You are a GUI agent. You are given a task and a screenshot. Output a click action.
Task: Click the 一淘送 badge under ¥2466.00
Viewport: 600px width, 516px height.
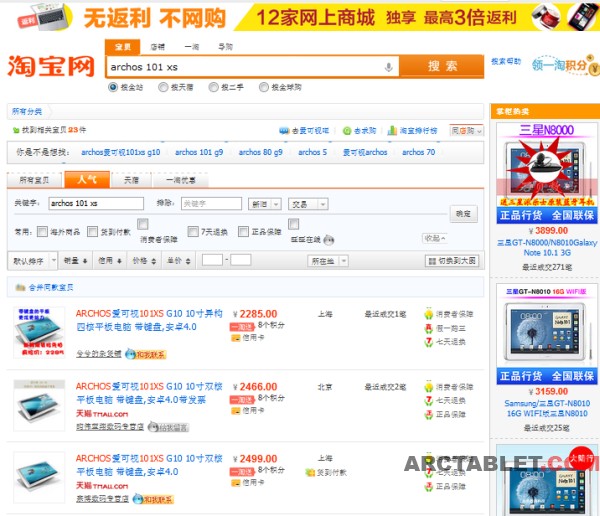coord(242,400)
